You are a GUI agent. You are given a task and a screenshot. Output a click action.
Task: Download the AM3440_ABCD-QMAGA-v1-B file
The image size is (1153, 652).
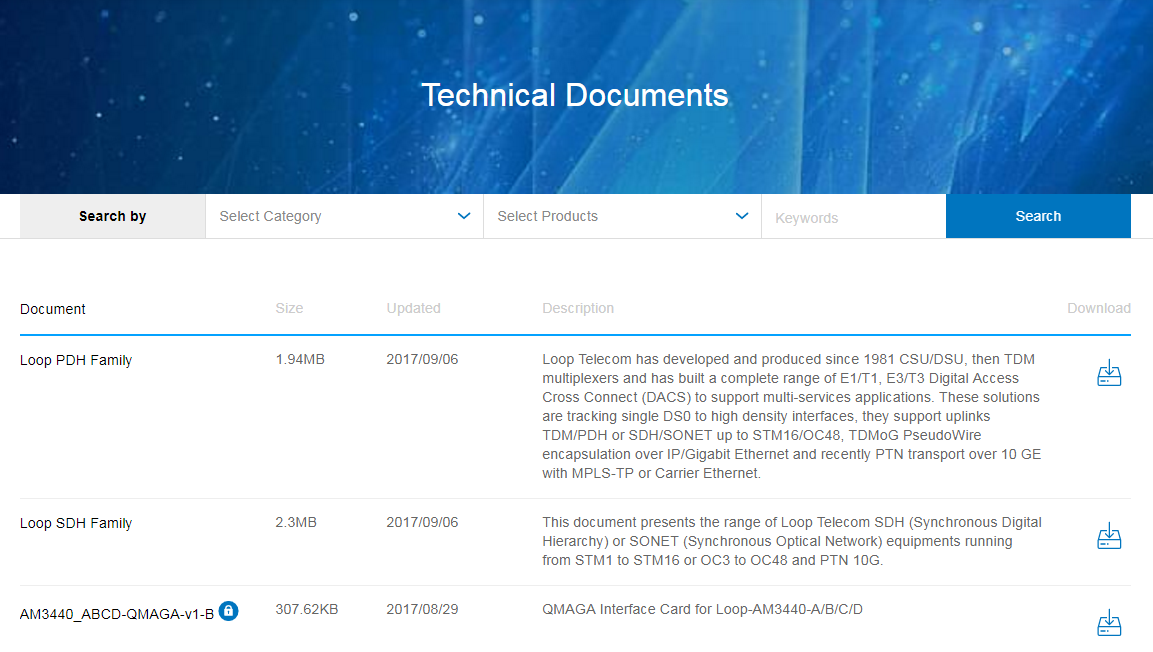click(x=1109, y=622)
